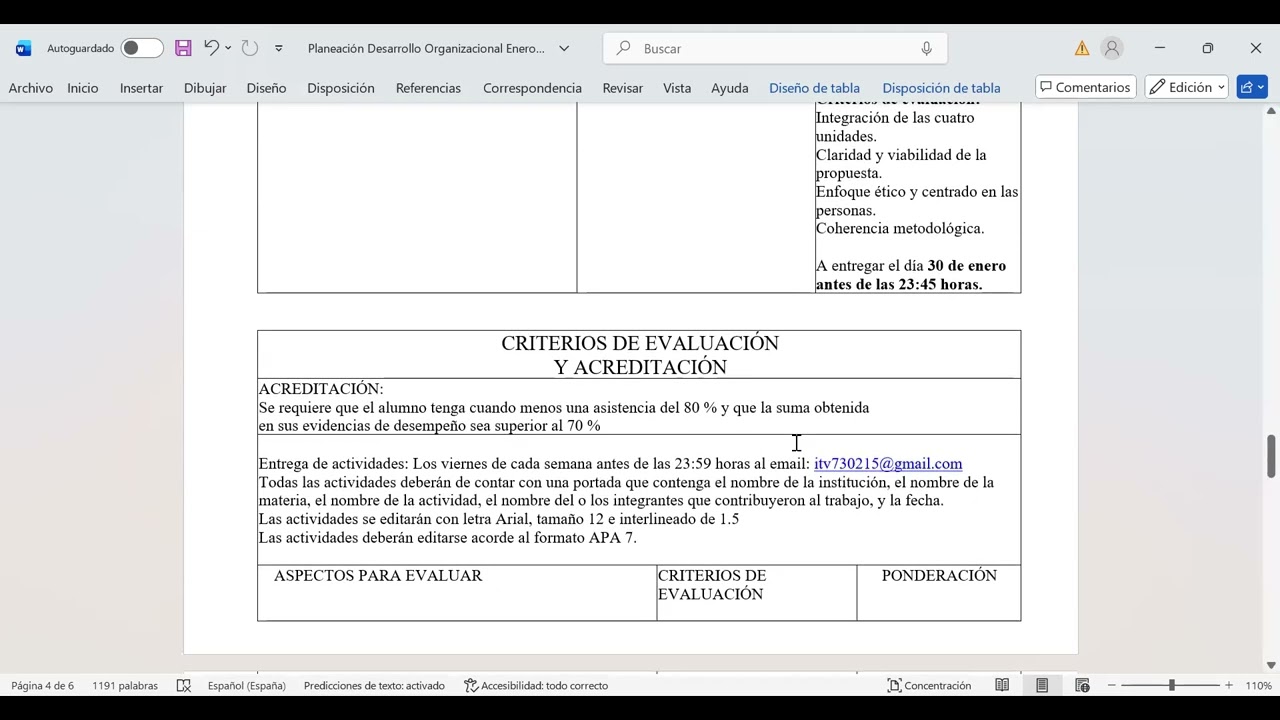Viewport: 1280px width, 720px height.
Task: Select the Disposición tab
Action: 341,88
